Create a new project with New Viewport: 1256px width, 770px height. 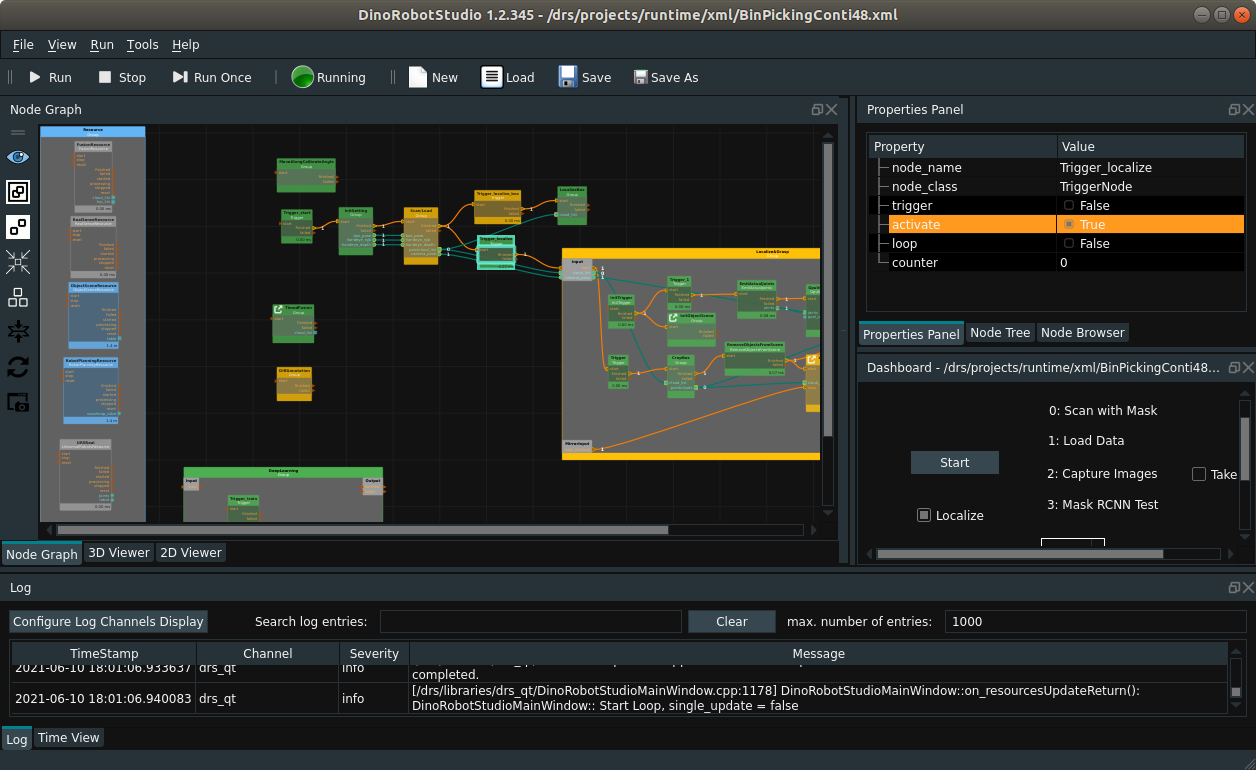tap(433, 77)
